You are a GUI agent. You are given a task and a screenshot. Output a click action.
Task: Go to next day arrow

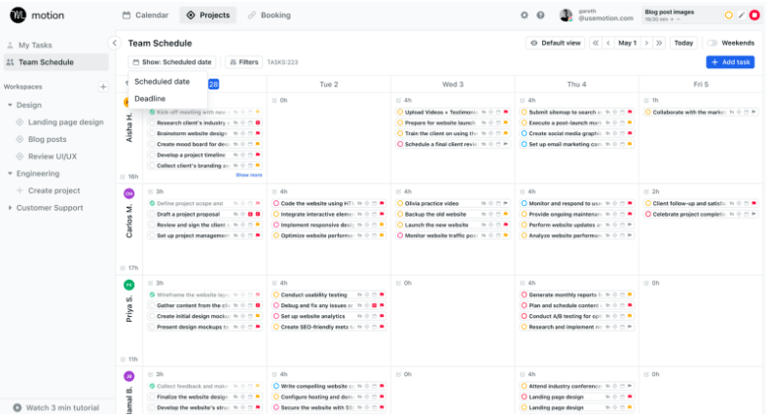coord(647,43)
